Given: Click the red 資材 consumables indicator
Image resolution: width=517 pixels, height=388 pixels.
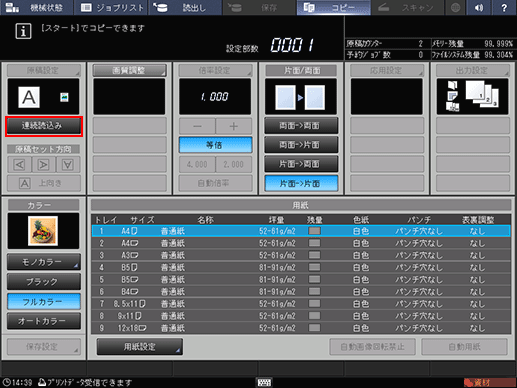Looking at the screenshot, I should tap(489, 382).
